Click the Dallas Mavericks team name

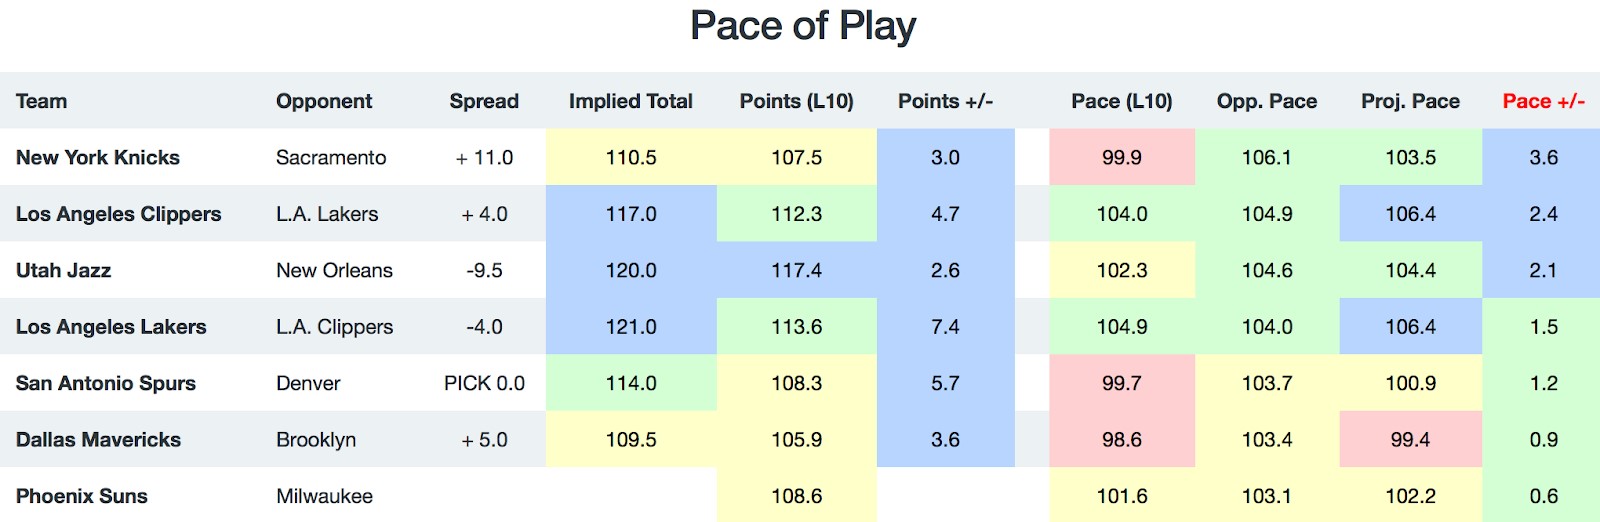98,439
